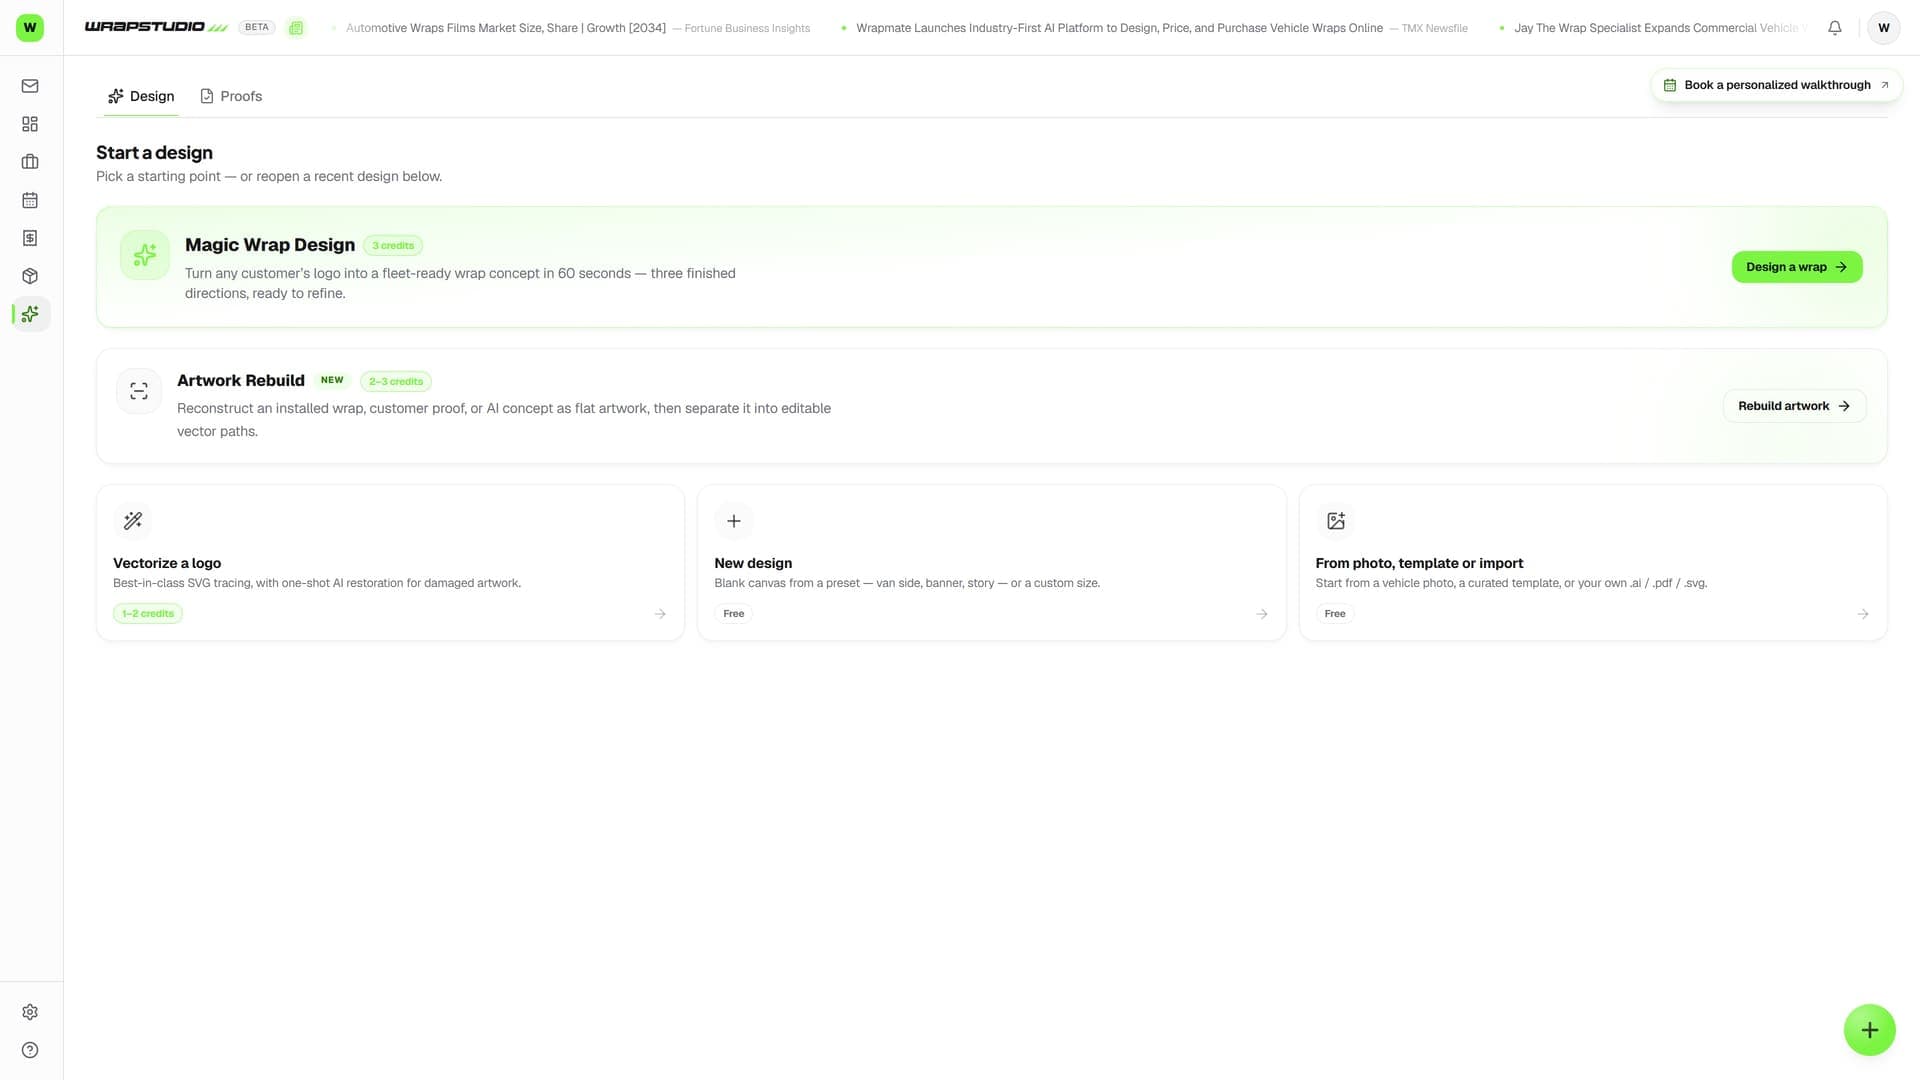Image resolution: width=1920 pixels, height=1080 pixels.
Task: Click the green floating plus button
Action: click(1870, 1030)
